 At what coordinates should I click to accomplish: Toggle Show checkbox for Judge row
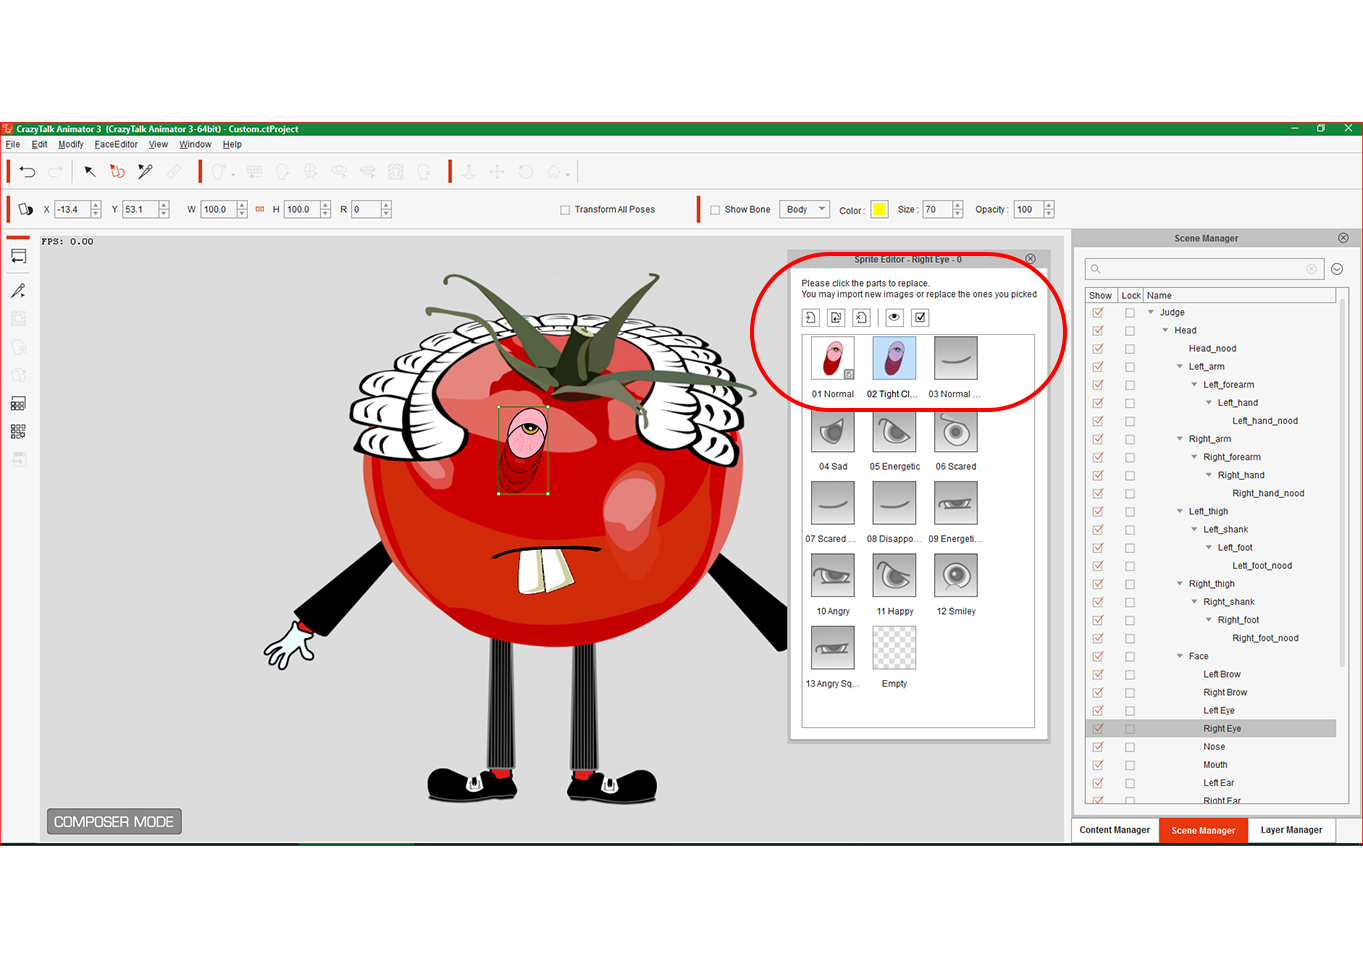point(1098,312)
